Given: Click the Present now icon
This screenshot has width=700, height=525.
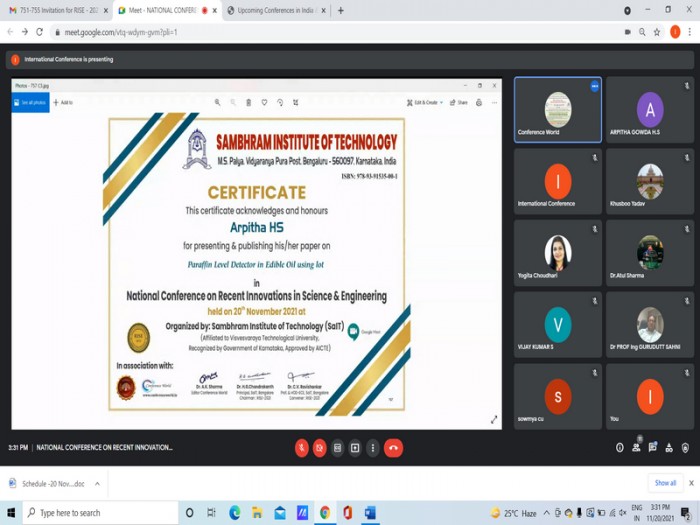Looking at the screenshot, I should (355, 448).
